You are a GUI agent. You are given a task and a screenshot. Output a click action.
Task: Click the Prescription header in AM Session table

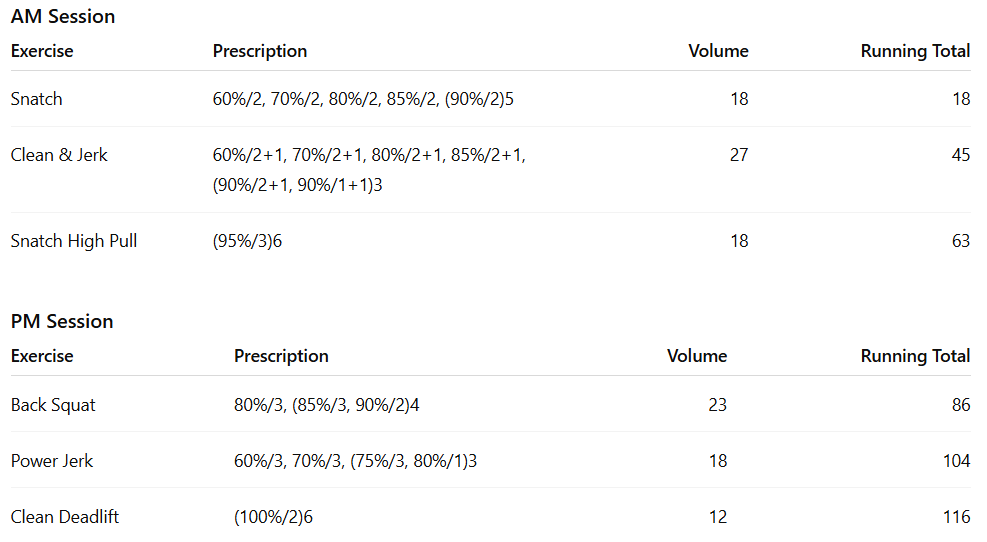[x=260, y=51]
